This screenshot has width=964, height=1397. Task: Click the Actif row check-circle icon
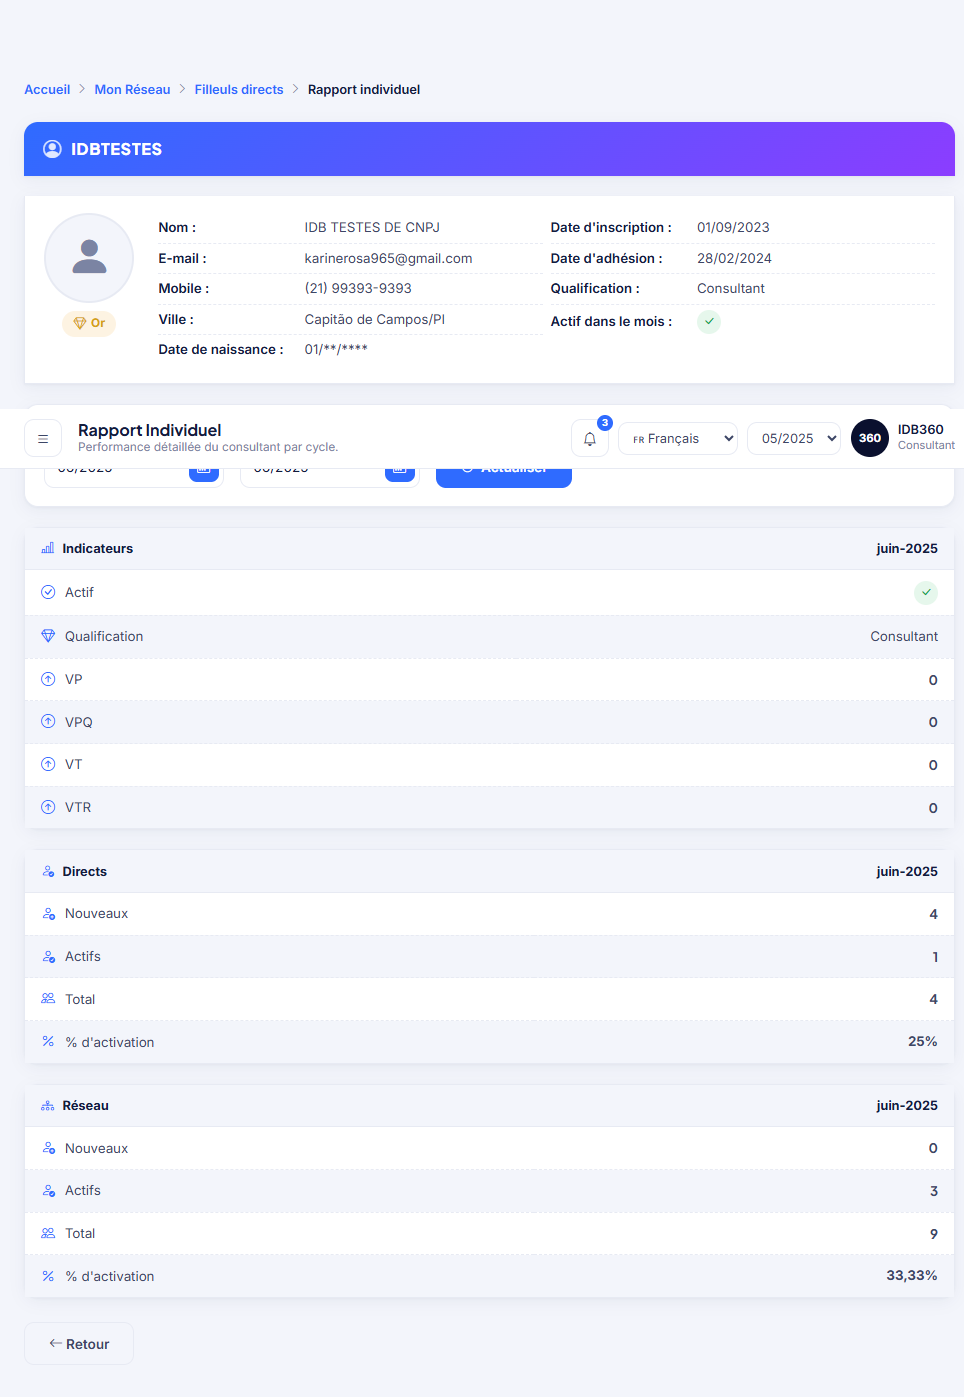(x=48, y=592)
